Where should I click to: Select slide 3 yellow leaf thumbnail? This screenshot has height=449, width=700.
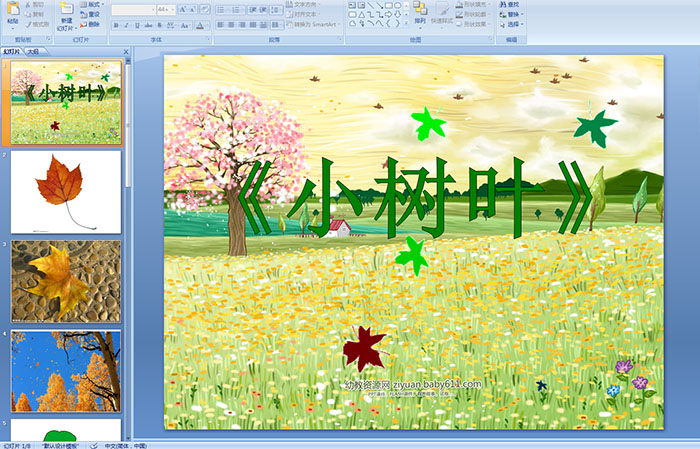(x=66, y=281)
